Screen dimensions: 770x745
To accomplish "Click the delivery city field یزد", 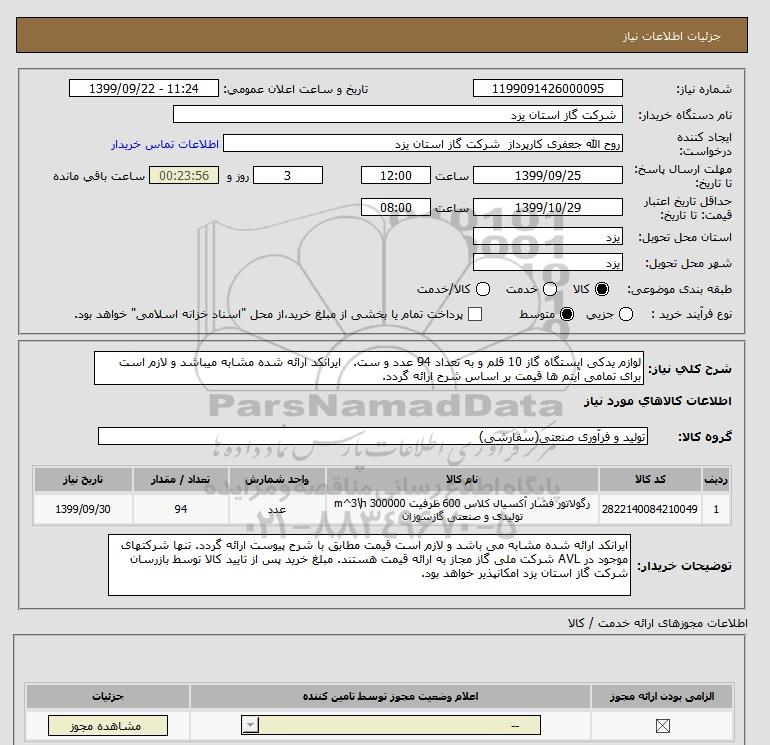I will point(548,262).
